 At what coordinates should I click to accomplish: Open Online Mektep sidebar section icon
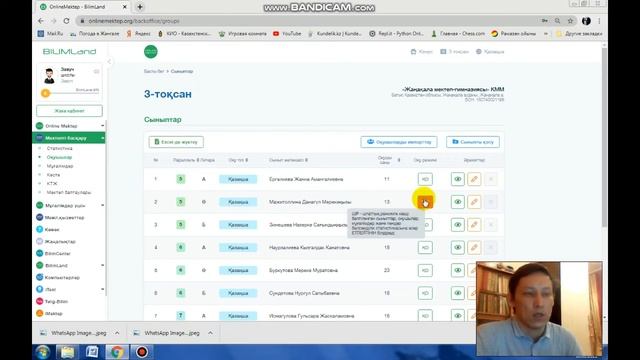[40, 126]
